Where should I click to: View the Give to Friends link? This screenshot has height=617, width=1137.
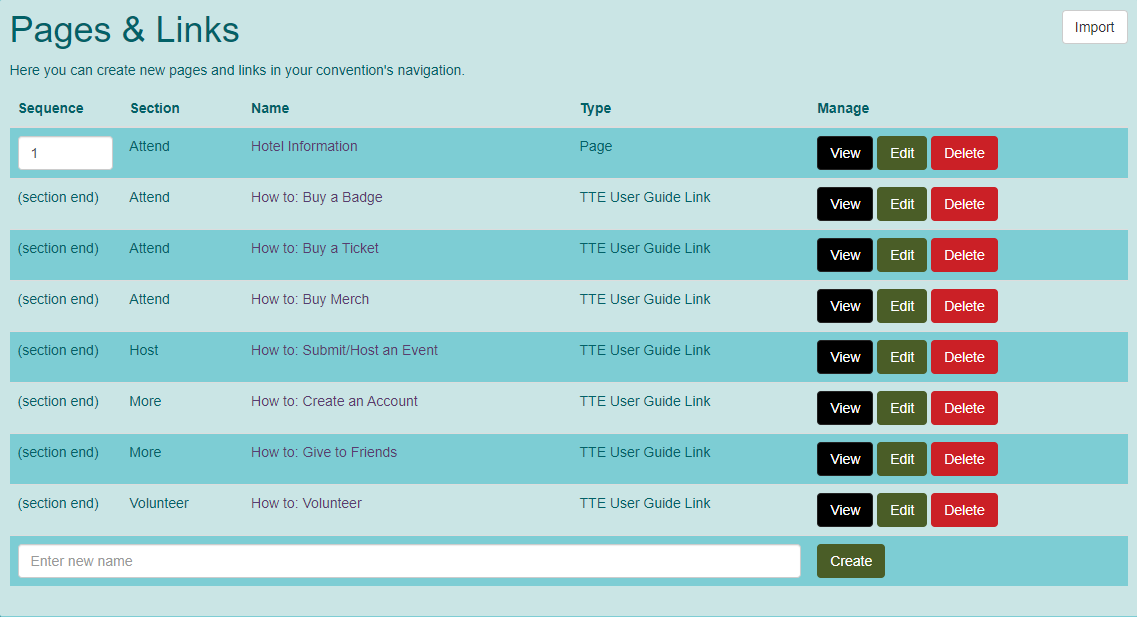coord(845,459)
